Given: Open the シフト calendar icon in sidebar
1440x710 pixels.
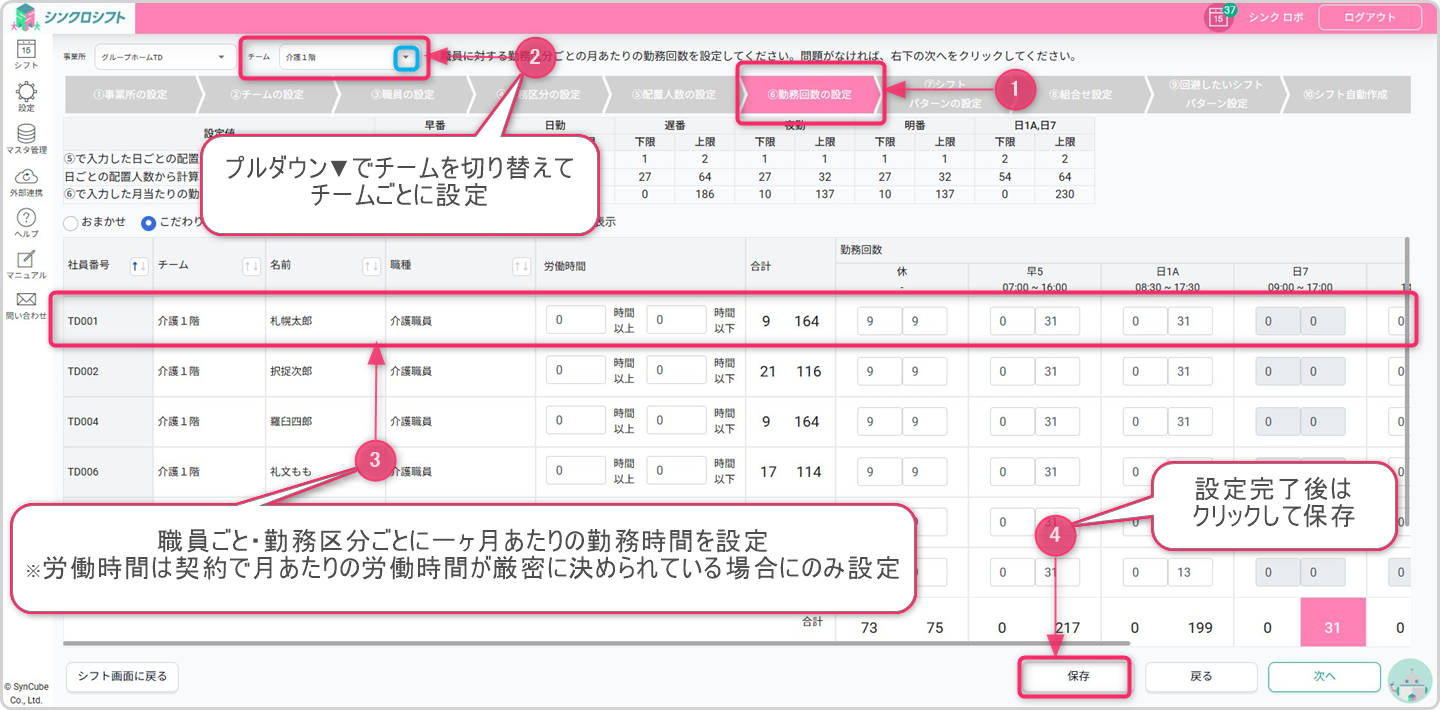Looking at the screenshot, I should click(26, 49).
